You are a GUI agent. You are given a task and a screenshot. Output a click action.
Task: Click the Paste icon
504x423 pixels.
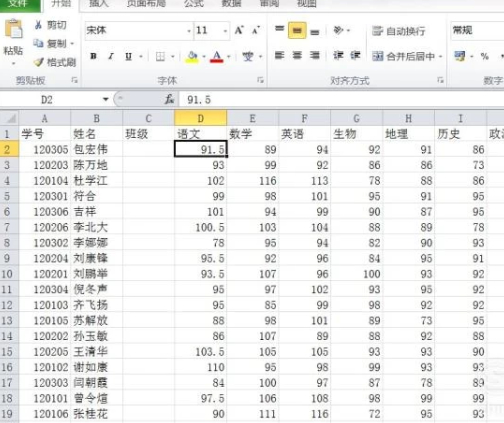pos(13,29)
